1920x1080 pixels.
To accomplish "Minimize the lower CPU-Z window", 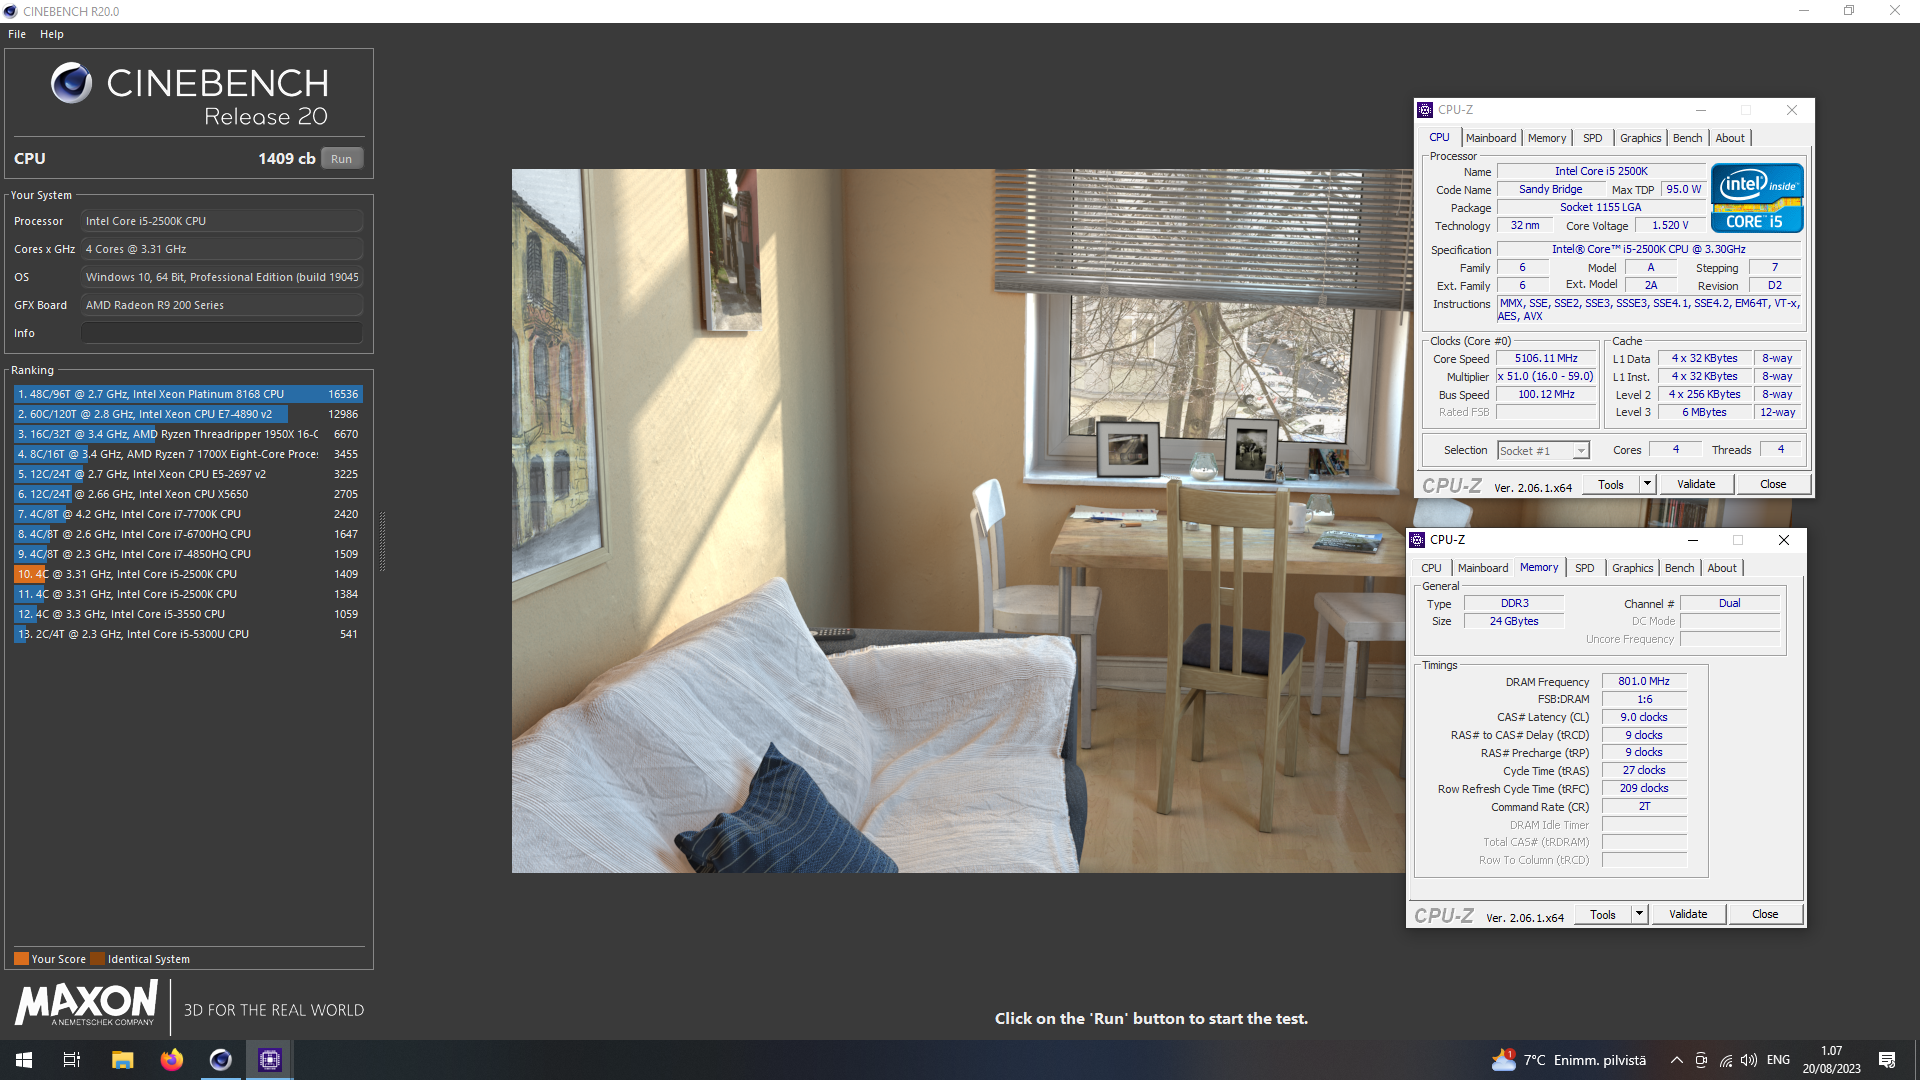I will click(x=1693, y=540).
